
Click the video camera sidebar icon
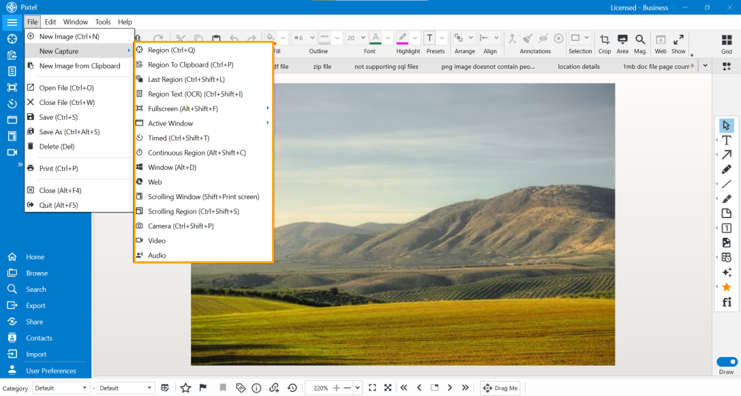[12, 152]
